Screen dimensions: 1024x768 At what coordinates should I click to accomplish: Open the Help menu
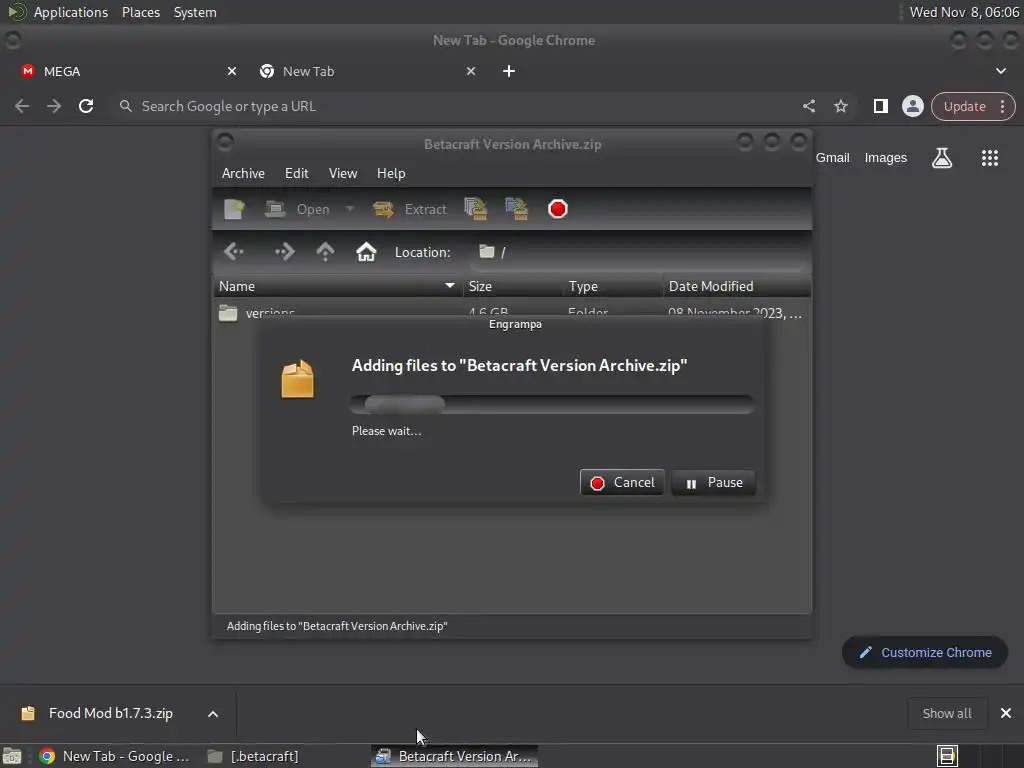coord(391,173)
